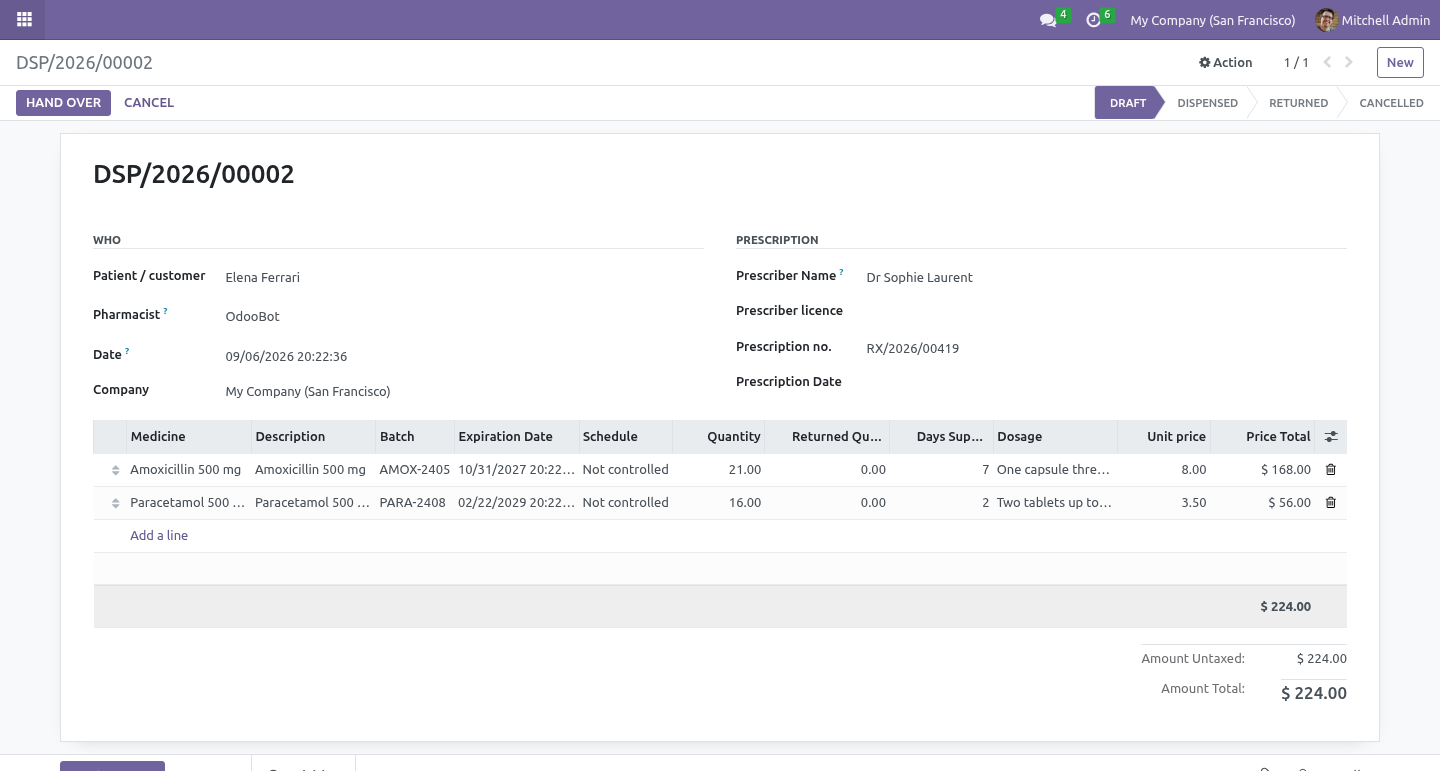Open company switcher My Company (San Francisco)

tap(1213, 20)
